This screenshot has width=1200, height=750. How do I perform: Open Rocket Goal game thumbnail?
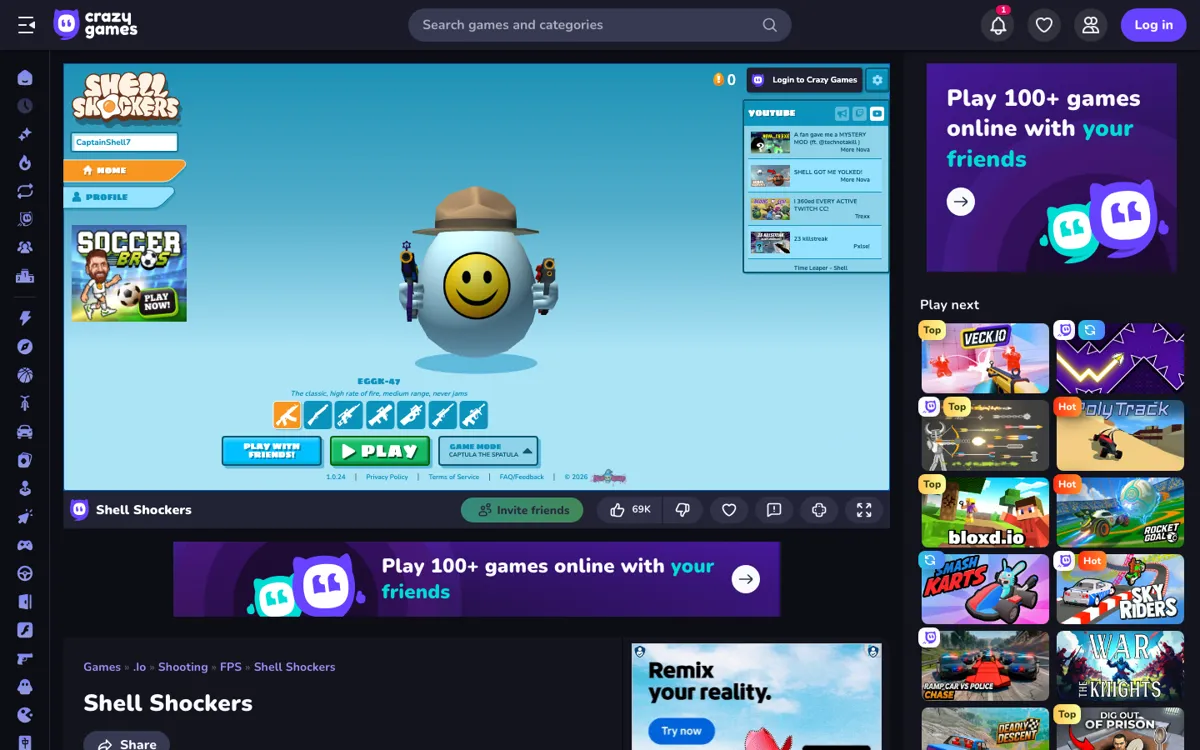click(1120, 512)
